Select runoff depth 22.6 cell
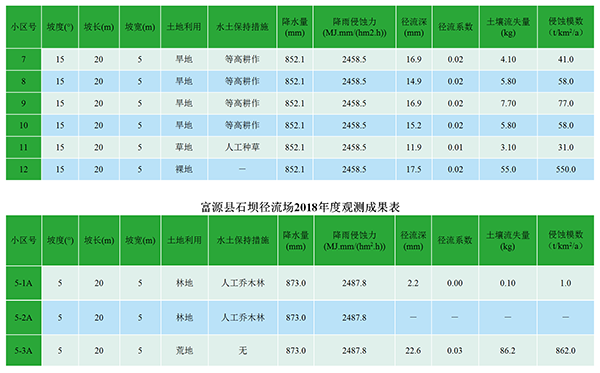 click(x=413, y=350)
